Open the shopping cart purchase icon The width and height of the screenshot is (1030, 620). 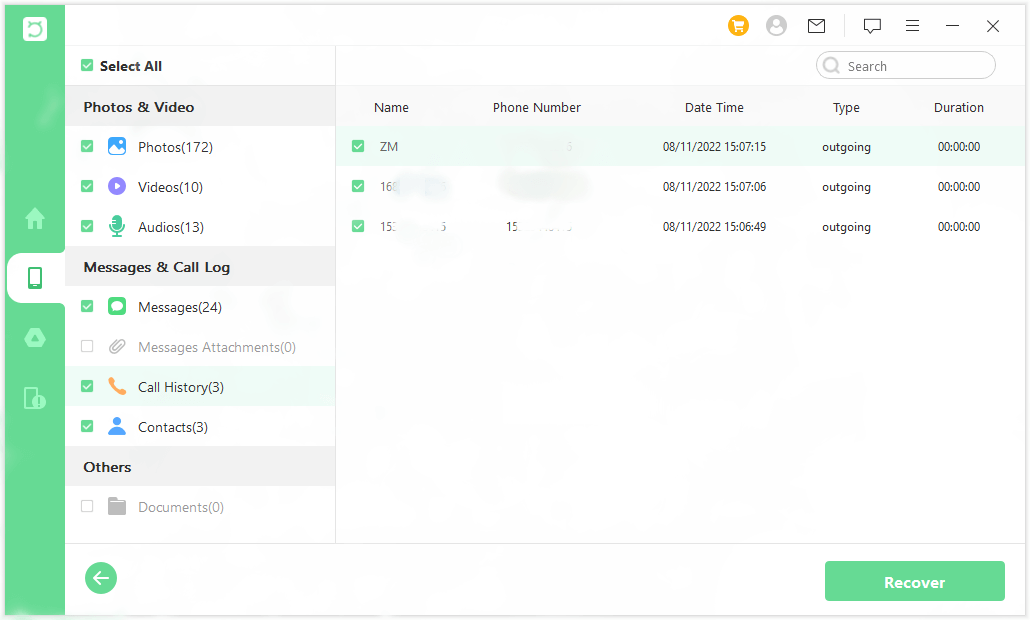738,25
